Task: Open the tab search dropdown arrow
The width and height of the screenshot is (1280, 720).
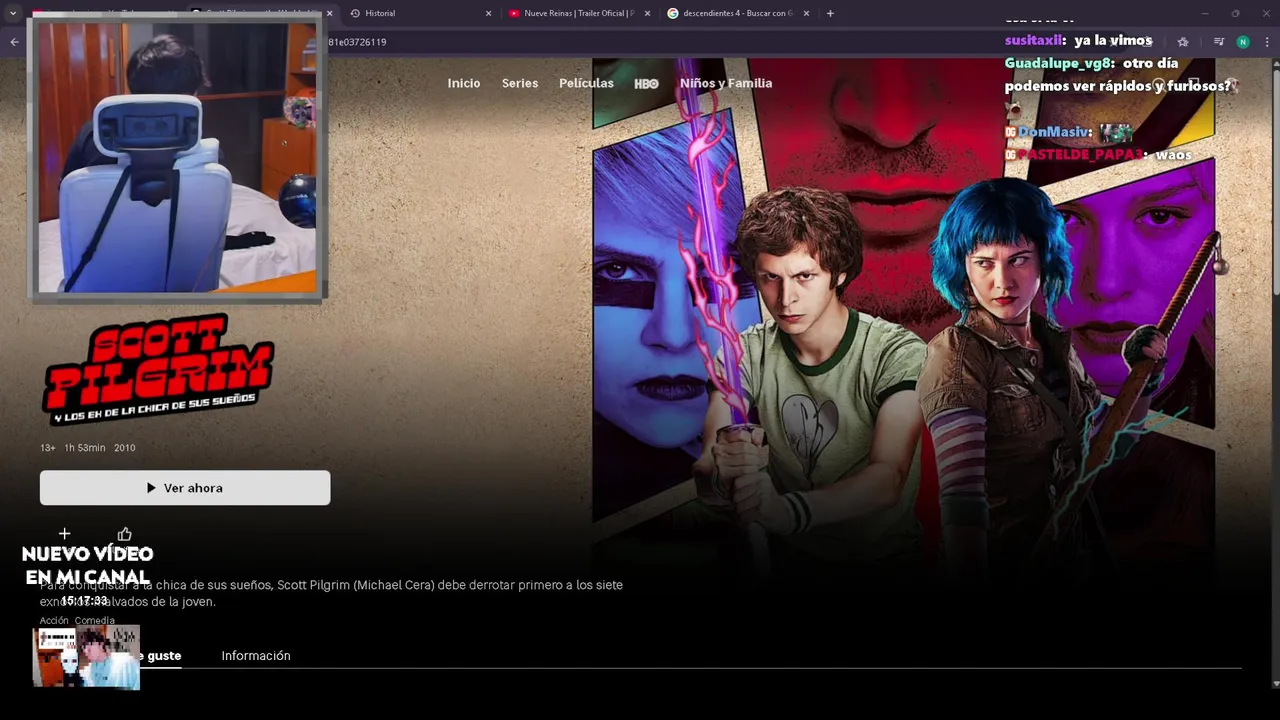Action: pos(12,13)
